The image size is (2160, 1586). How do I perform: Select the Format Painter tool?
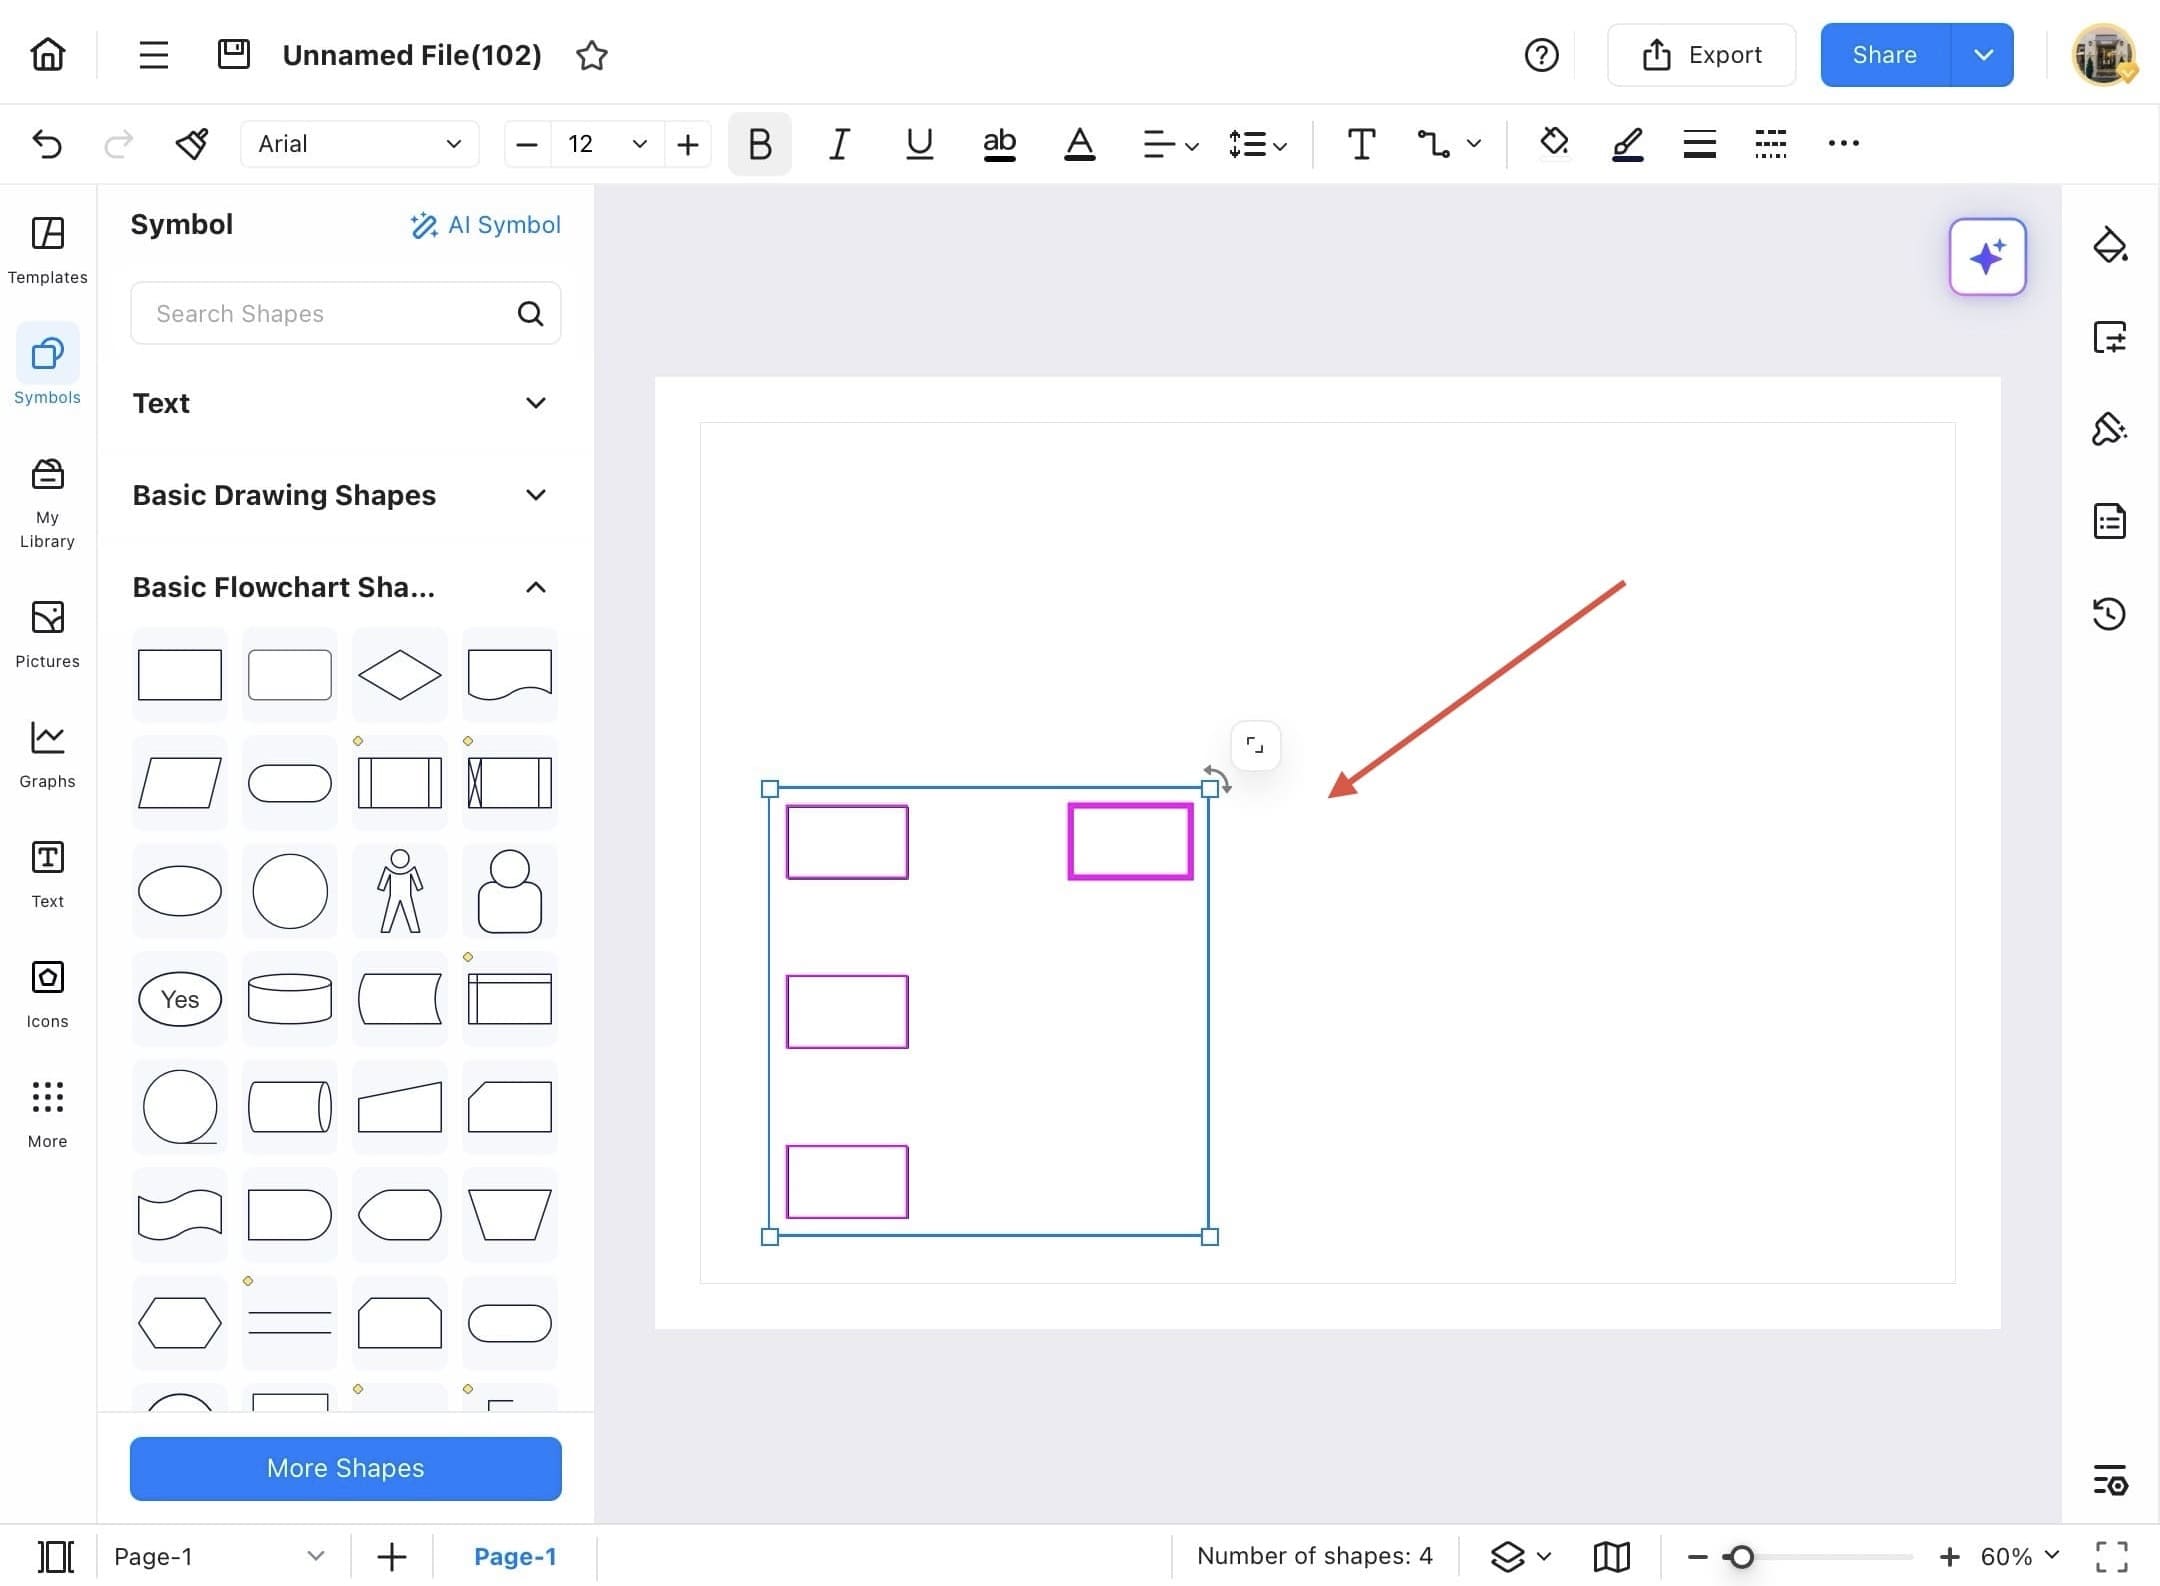(x=191, y=143)
